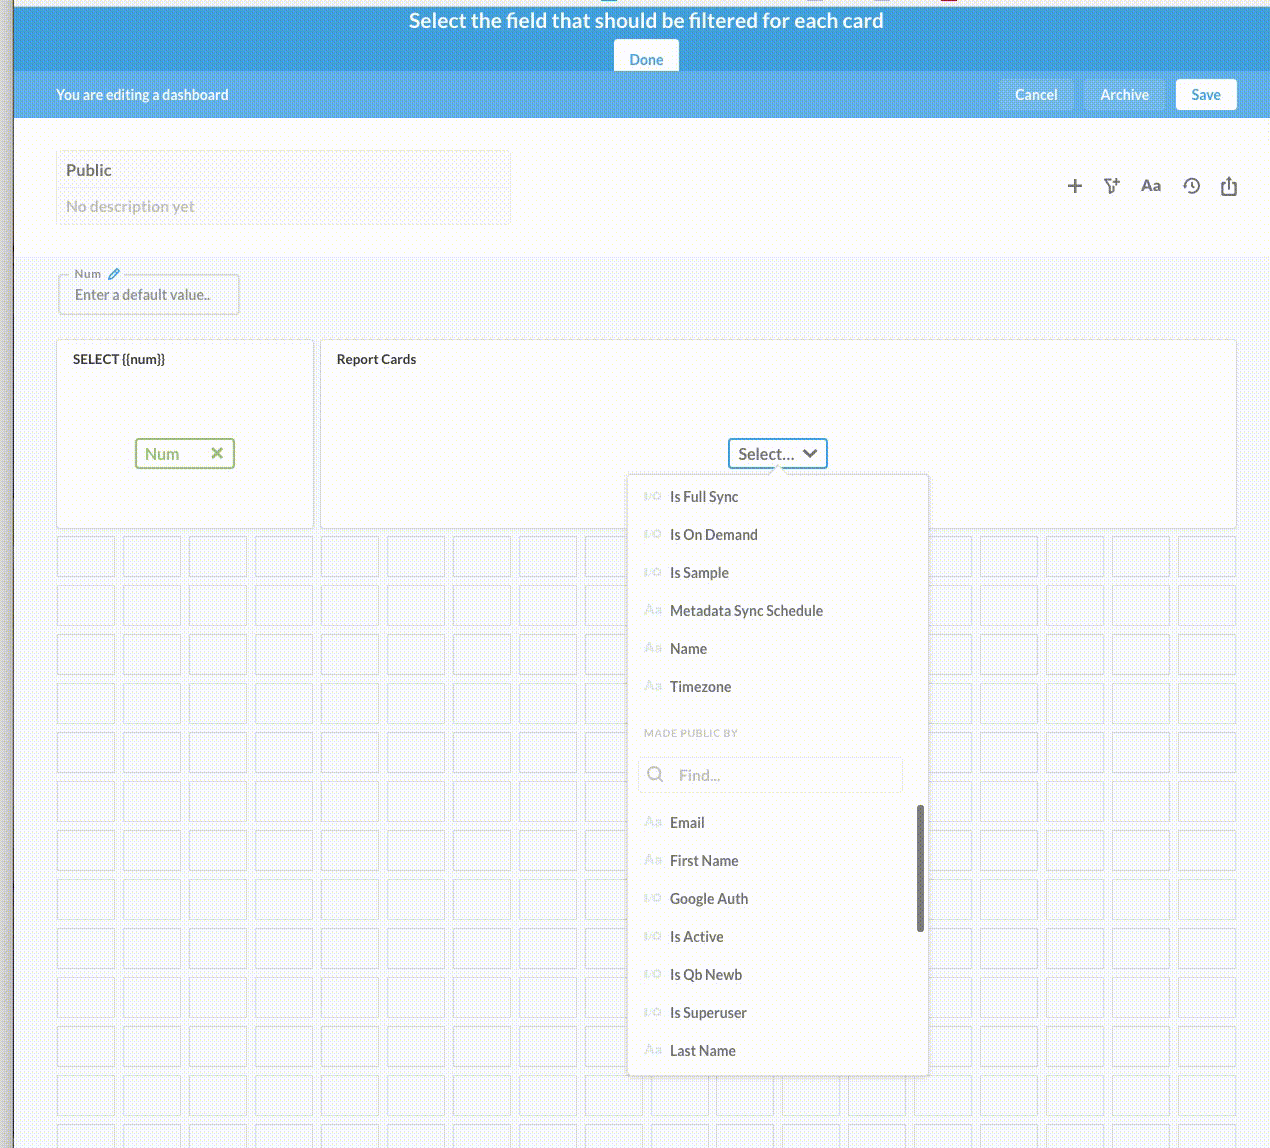Open sharing options with the export icon
This screenshot has height=1148, width=1270.
click(1228, 185)
